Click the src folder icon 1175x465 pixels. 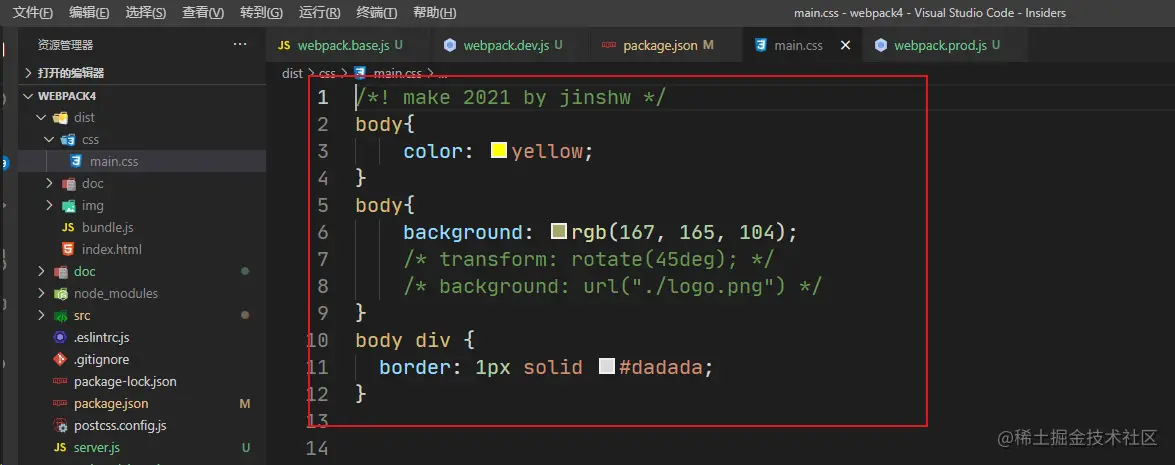[x=60, y=315]
